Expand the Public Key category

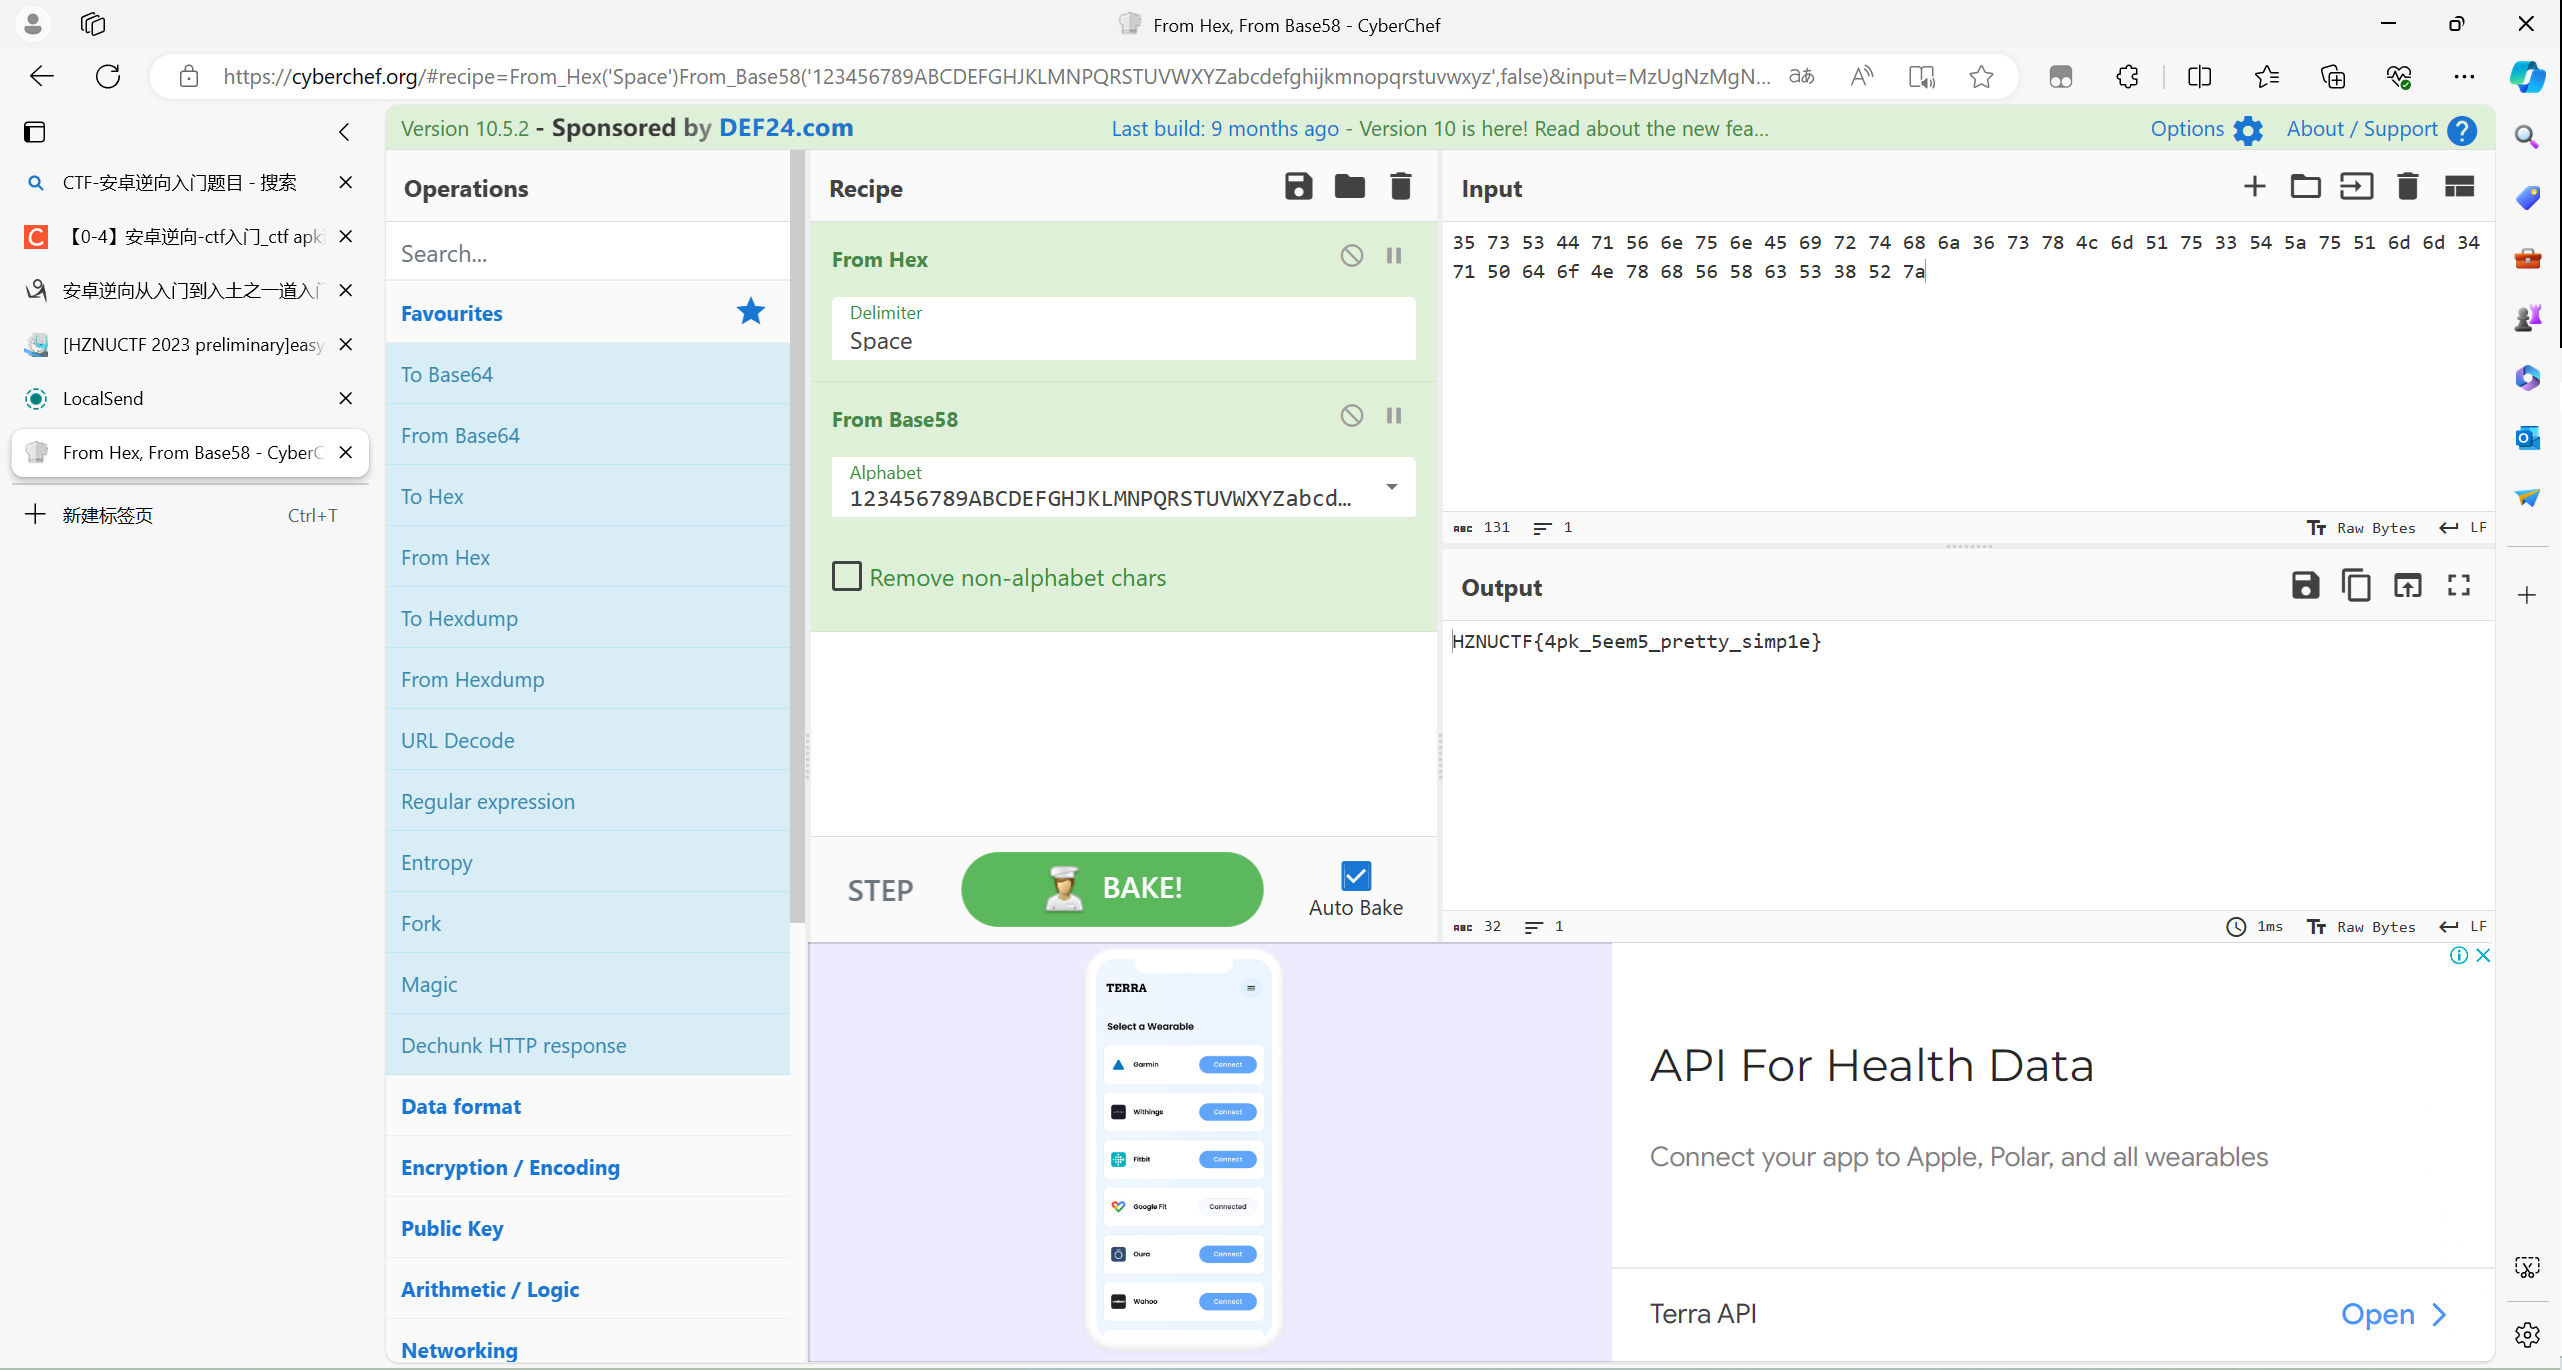pos(588,1228)
